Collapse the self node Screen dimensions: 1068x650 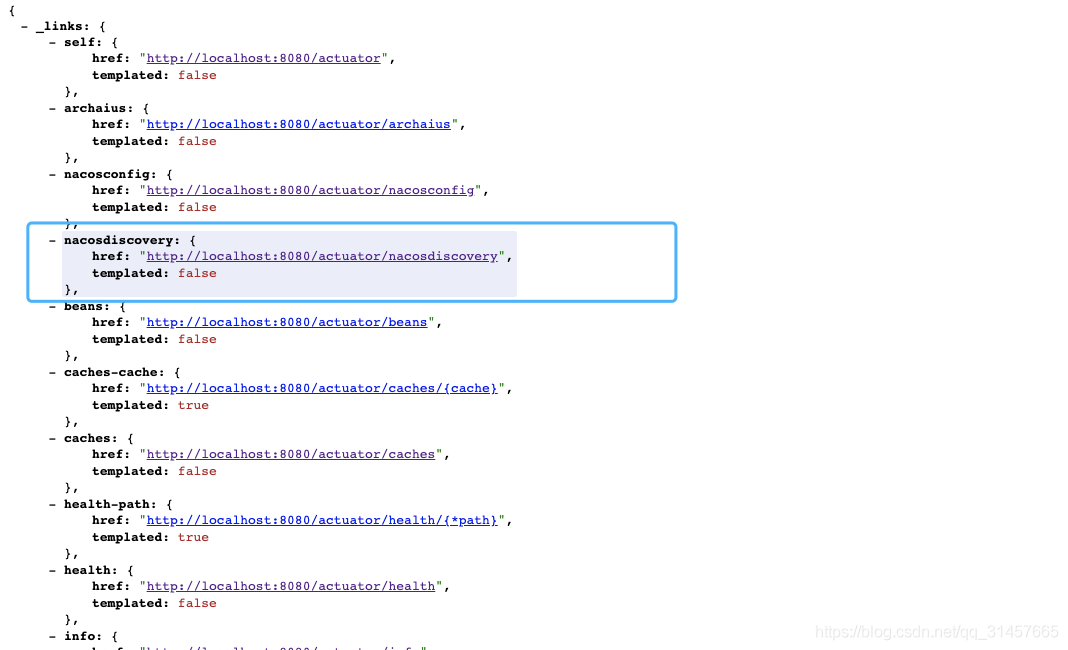pyautogui.click(x=52, y=42)
